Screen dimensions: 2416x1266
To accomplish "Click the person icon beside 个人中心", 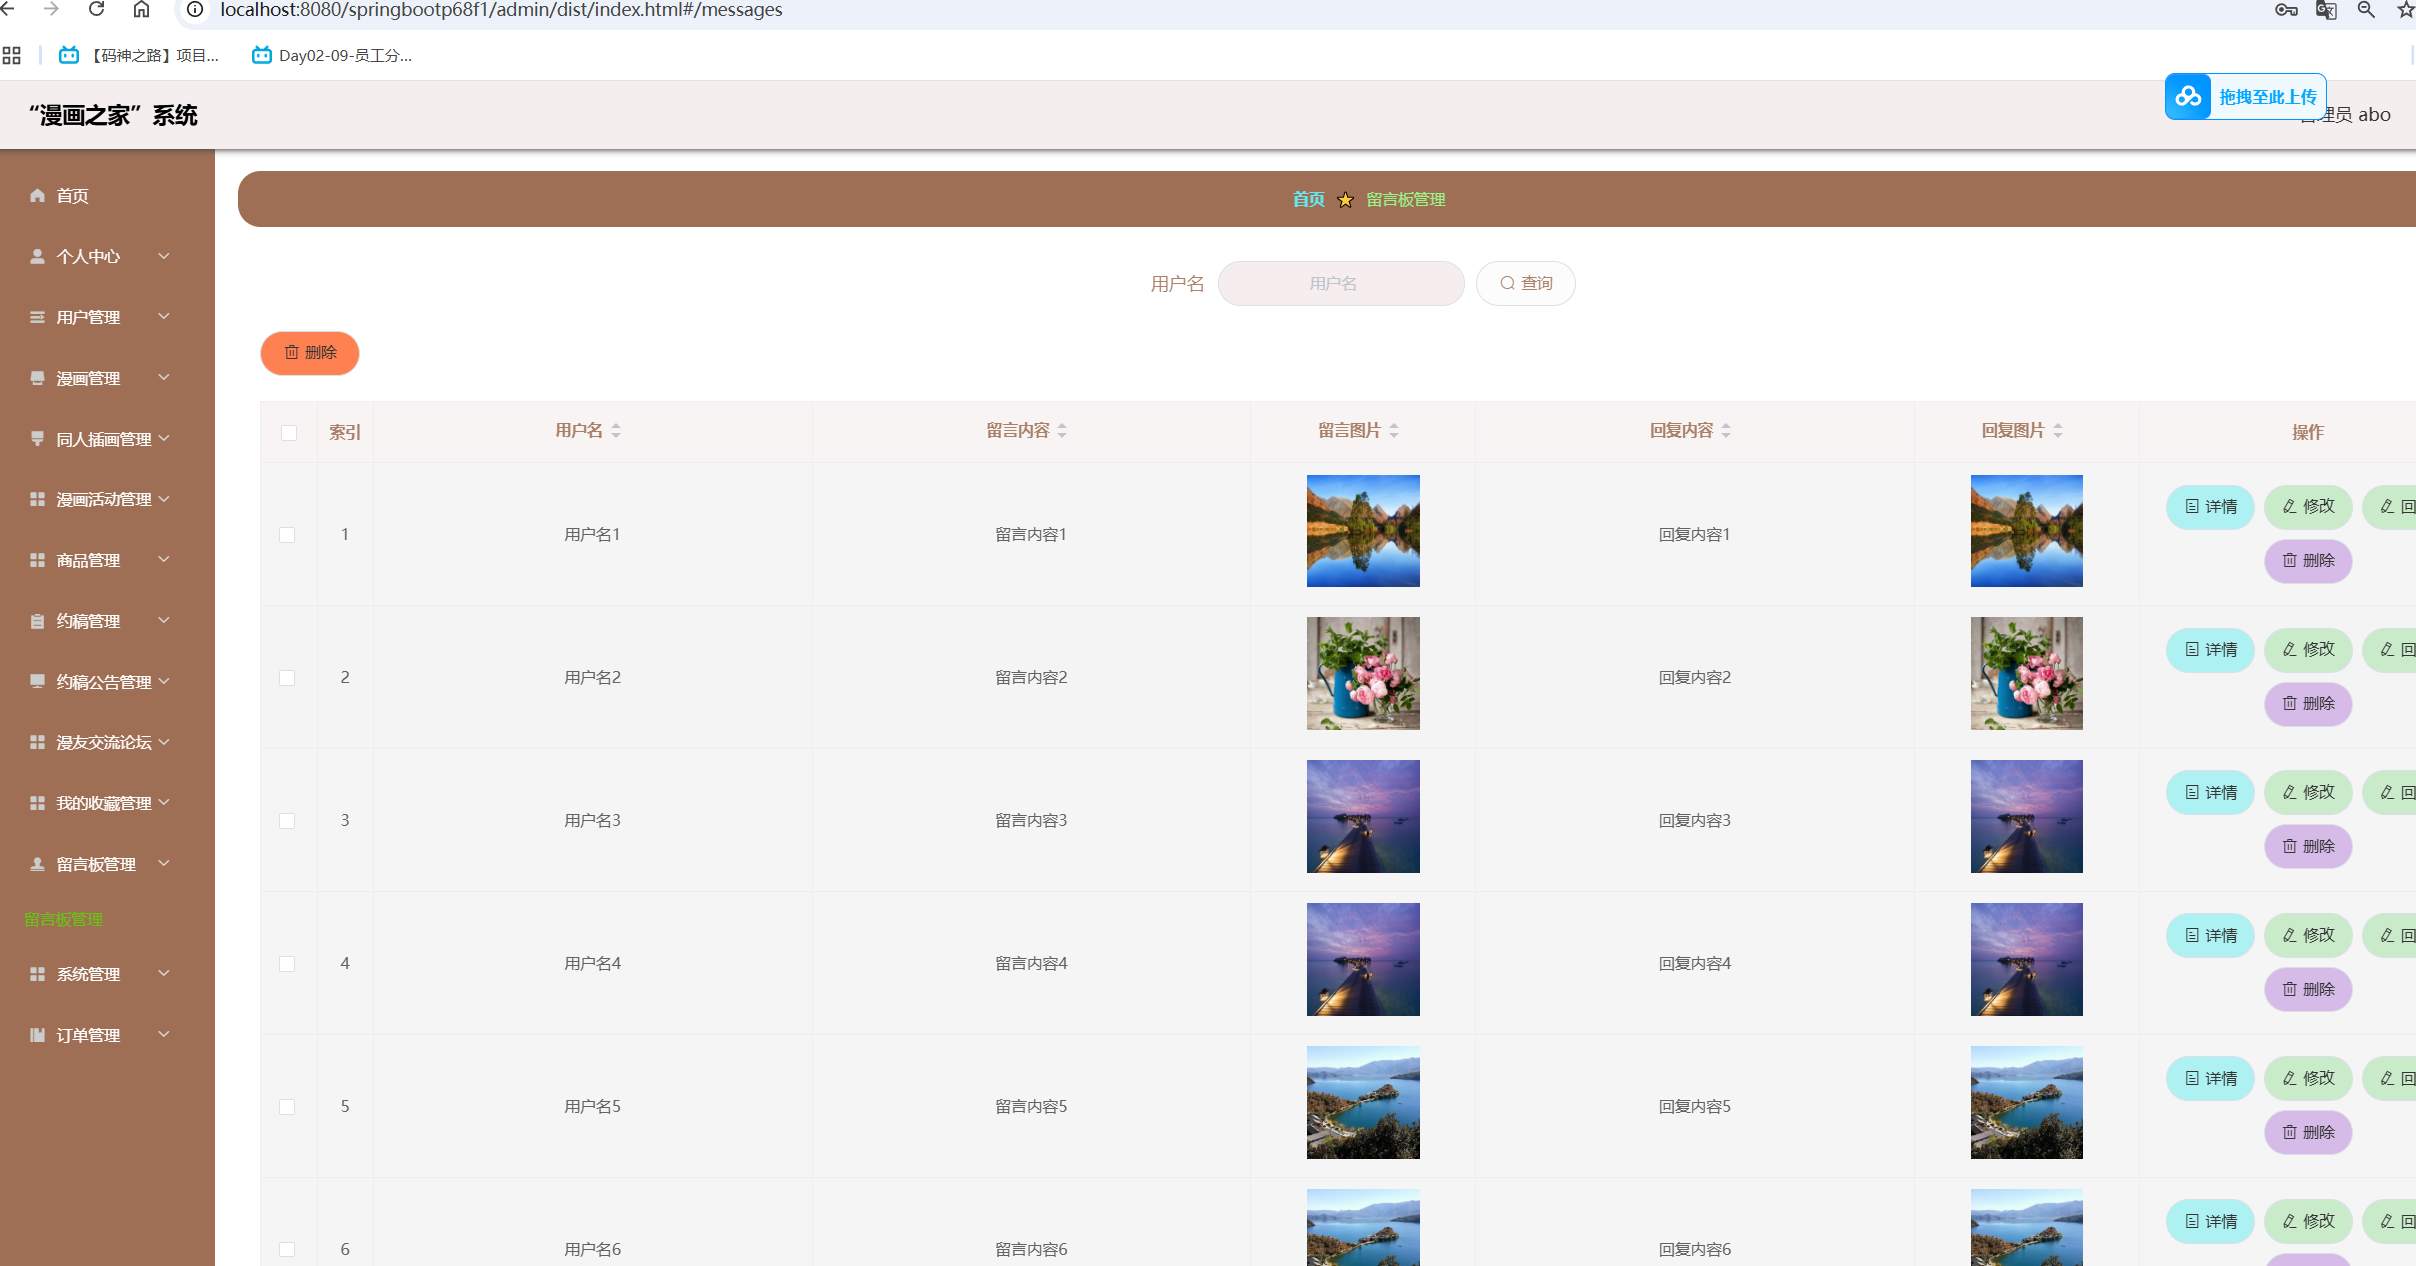I will pos(37,256).
